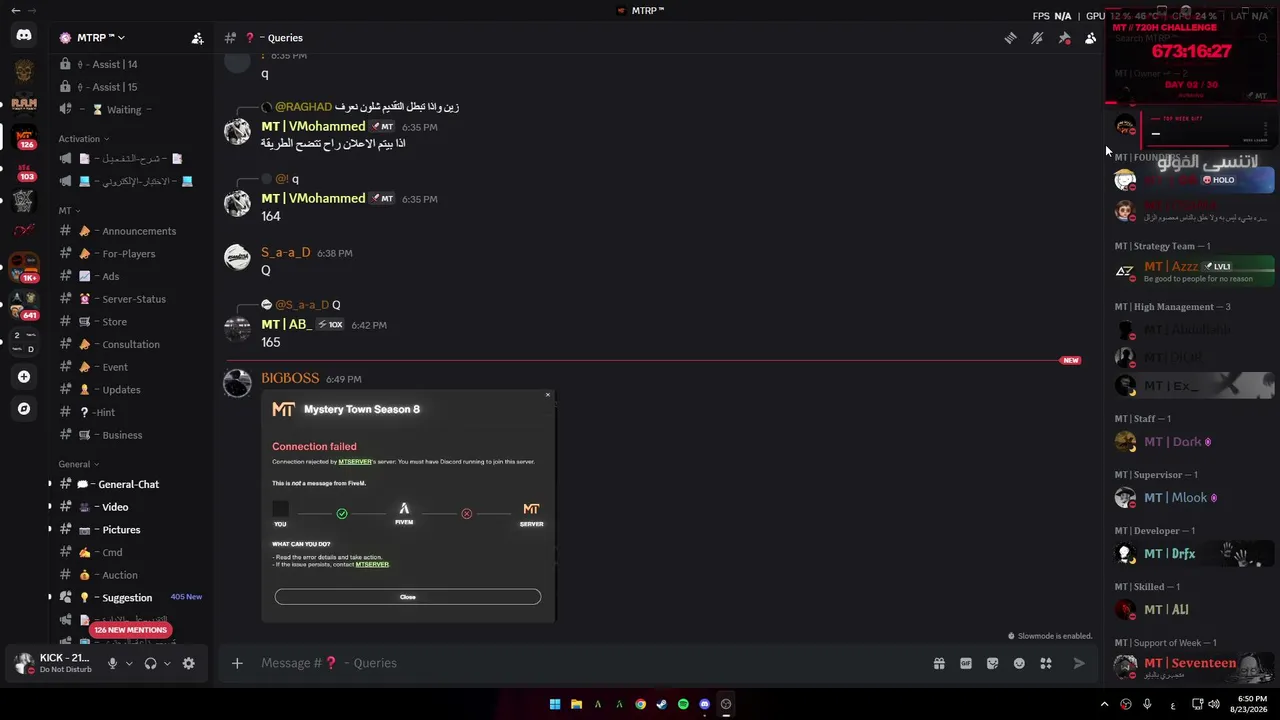This screenshot has width=1280, height=720.
Task: Open notification settings bell in channel header
Action: click(1037, 38)
